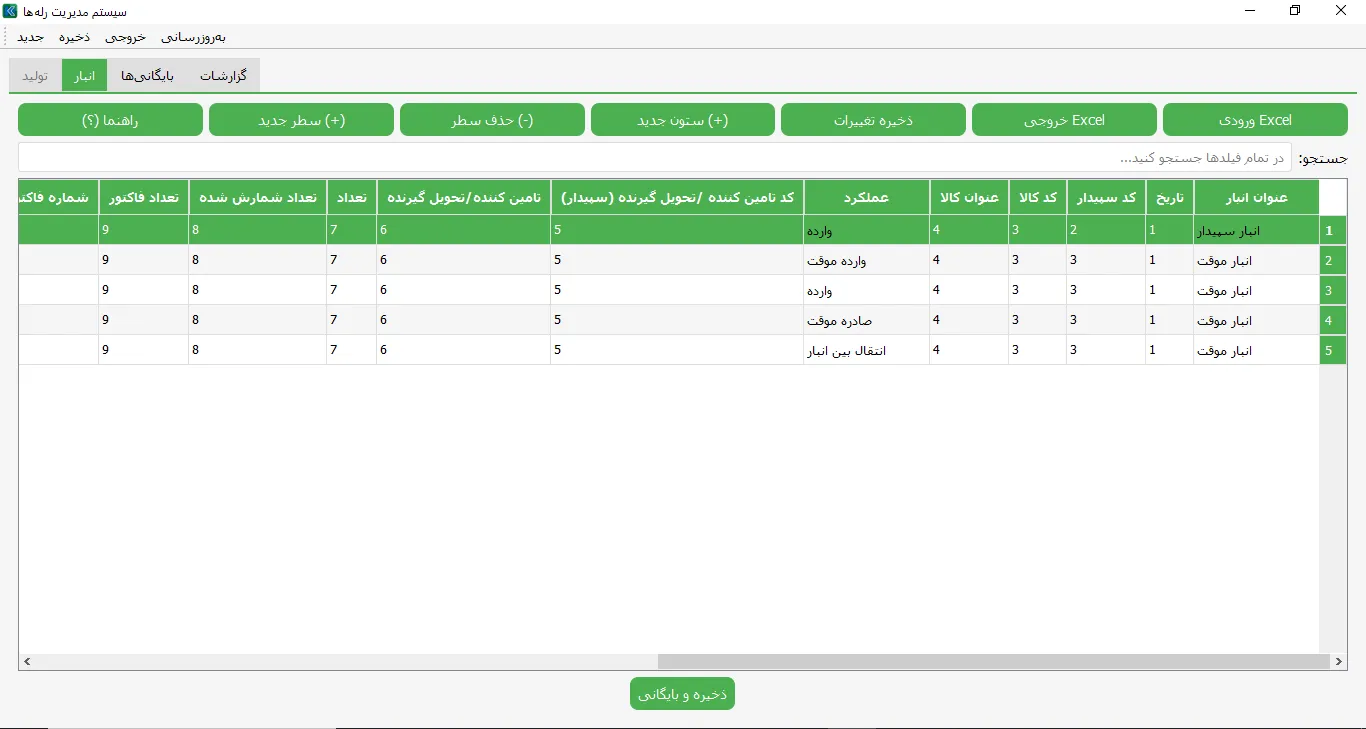
Task: Click the ذخیره و بایگانی button
Action: coord(682,694)
